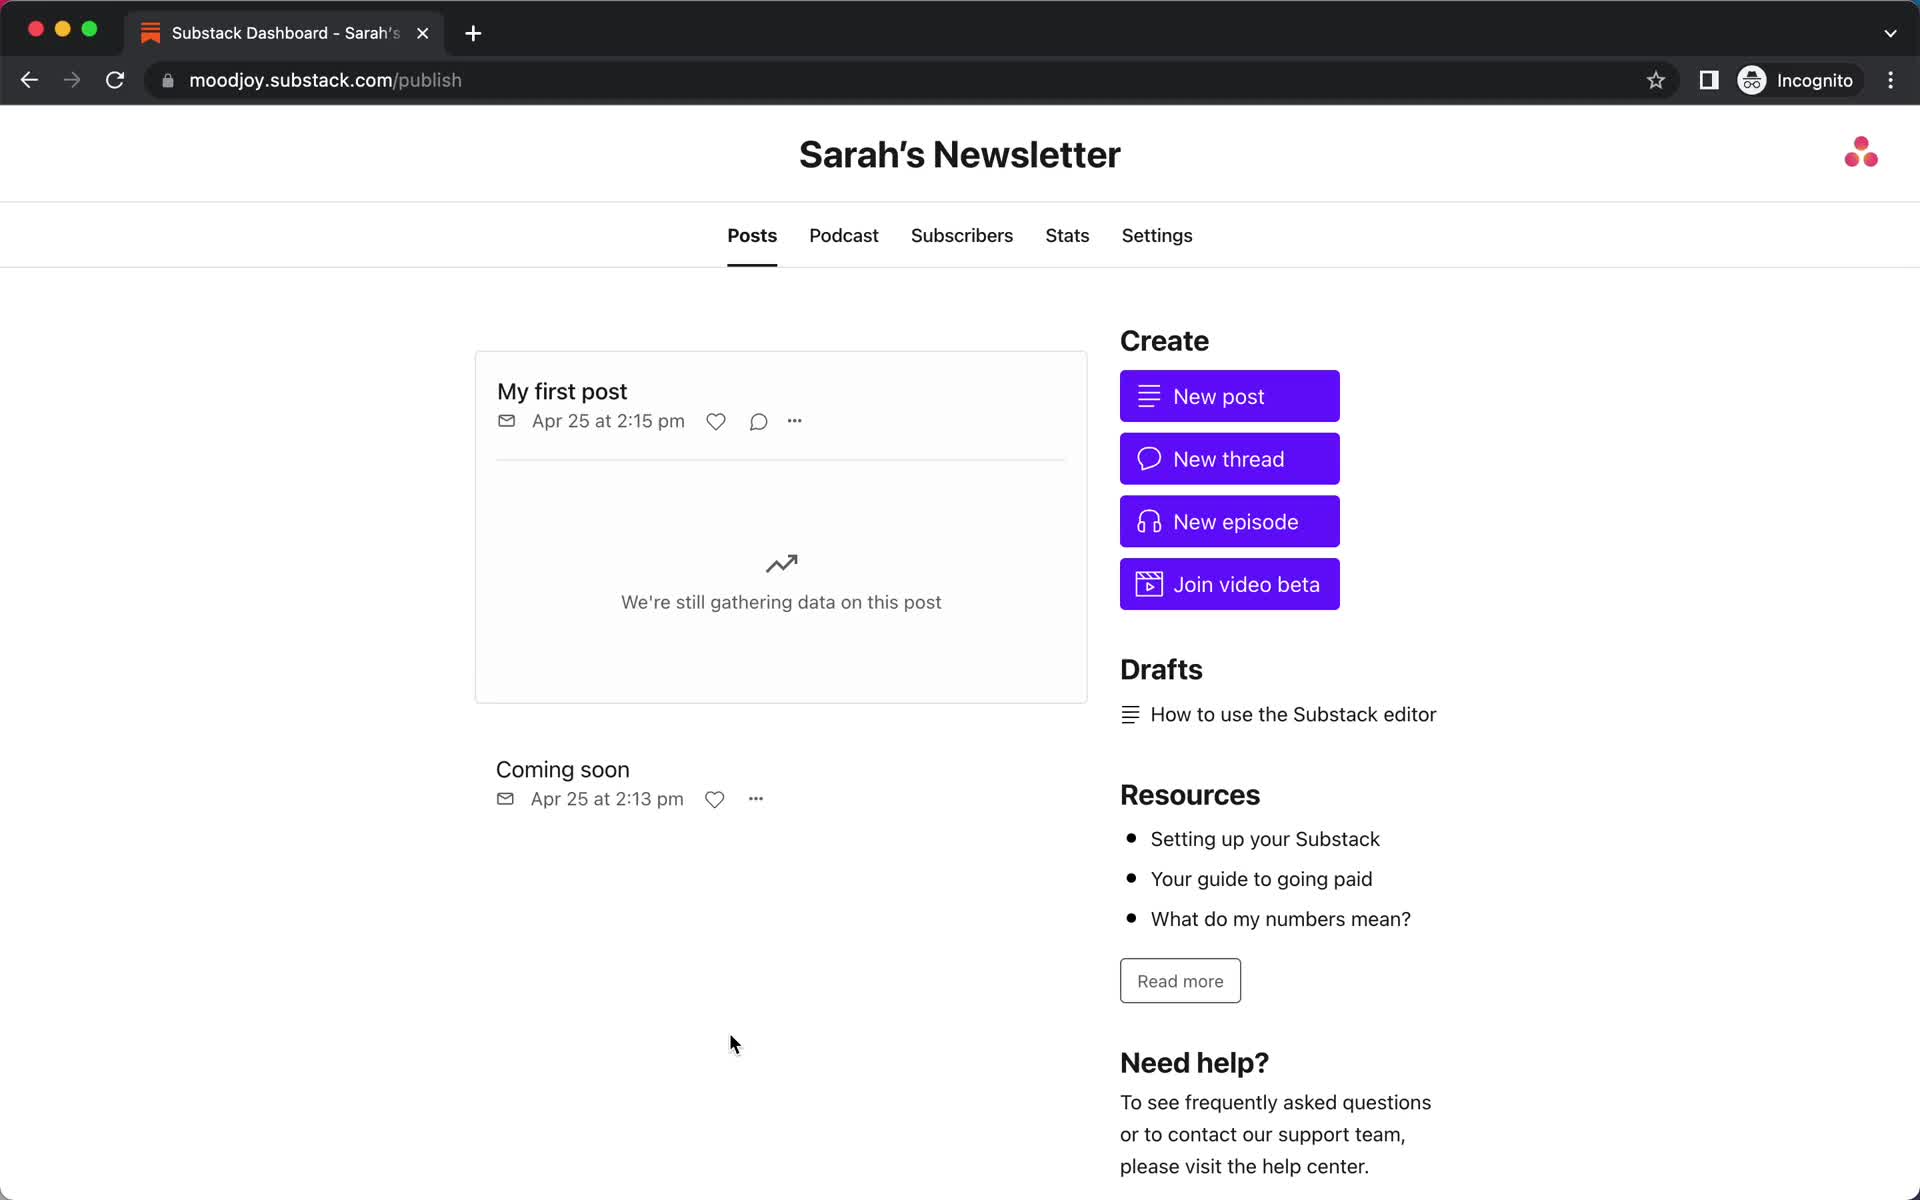Click the email icon beside Apr 25 2:13 pm

click(506, 798)
